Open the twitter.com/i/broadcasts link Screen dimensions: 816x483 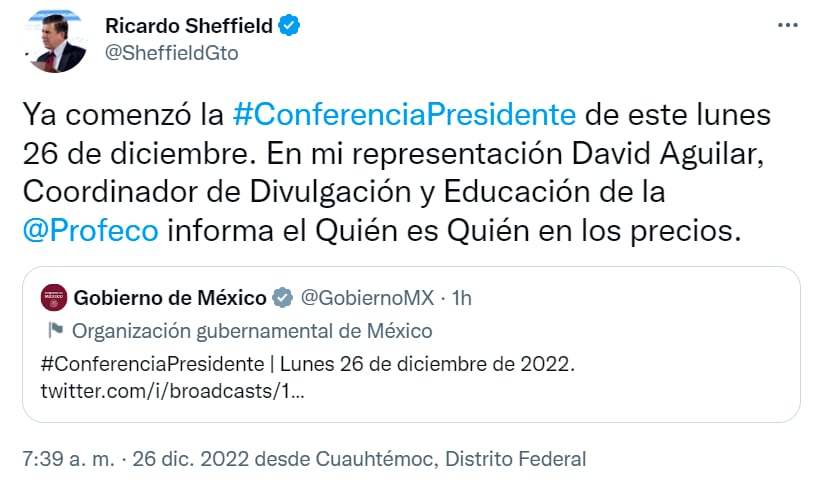(173, 389)
